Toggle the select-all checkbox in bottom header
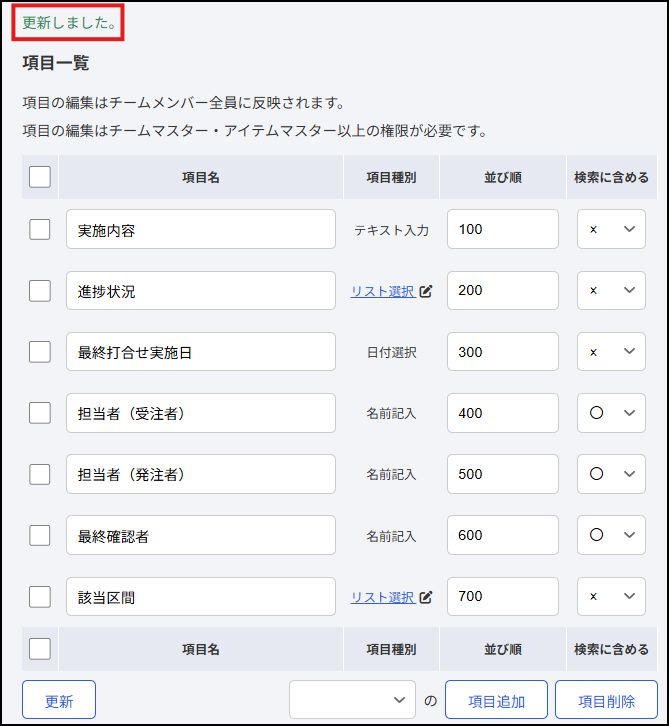 (x=40, y=649)
